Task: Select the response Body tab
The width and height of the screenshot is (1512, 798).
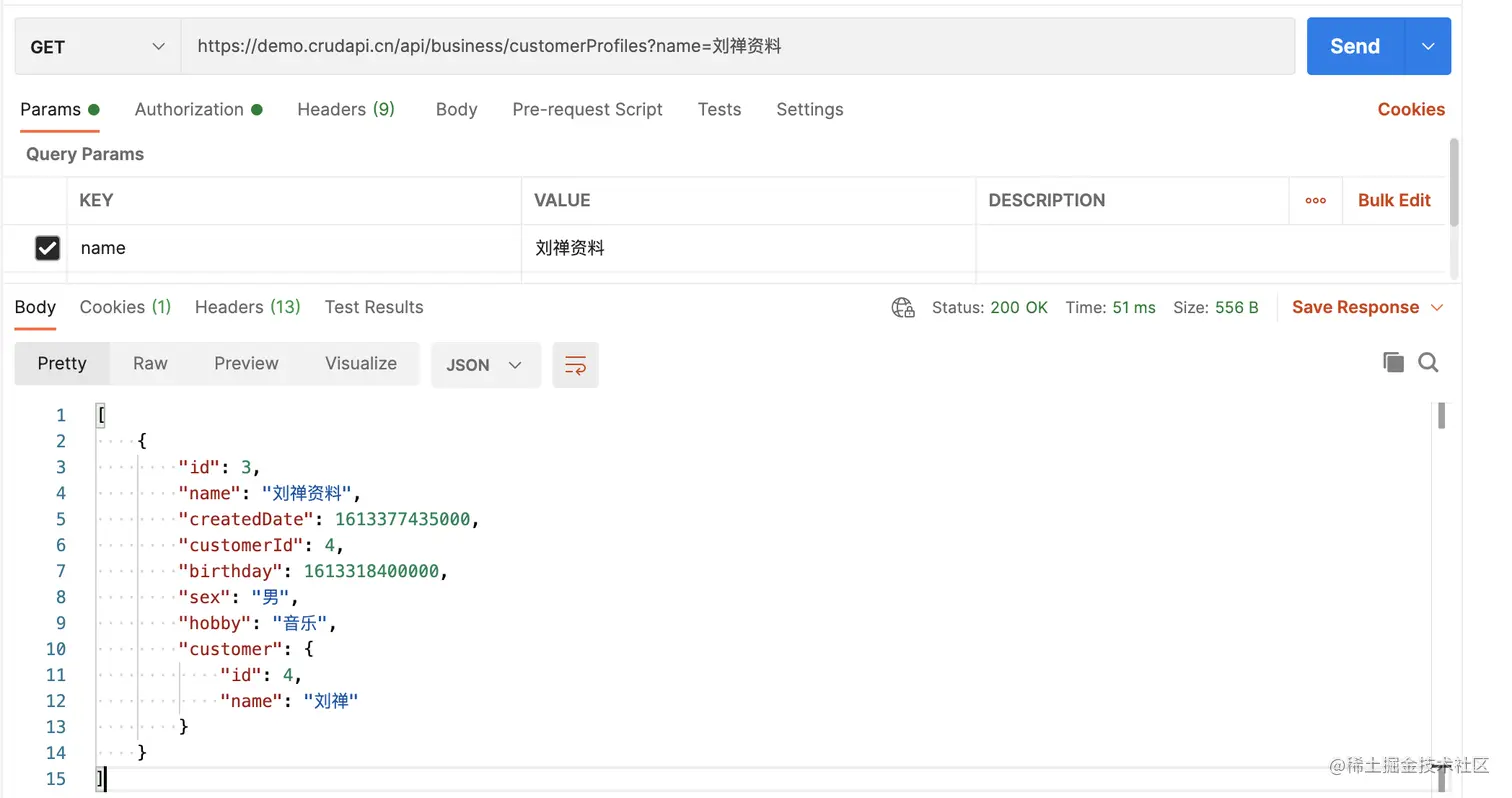Action: (35, 307)
